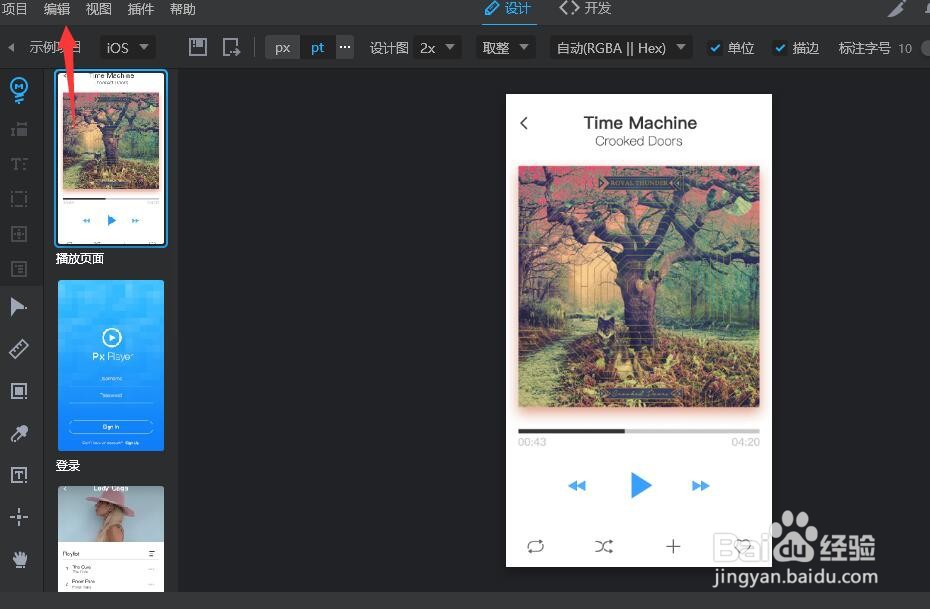Select the eyedropper color picker tool

point(19,433)
